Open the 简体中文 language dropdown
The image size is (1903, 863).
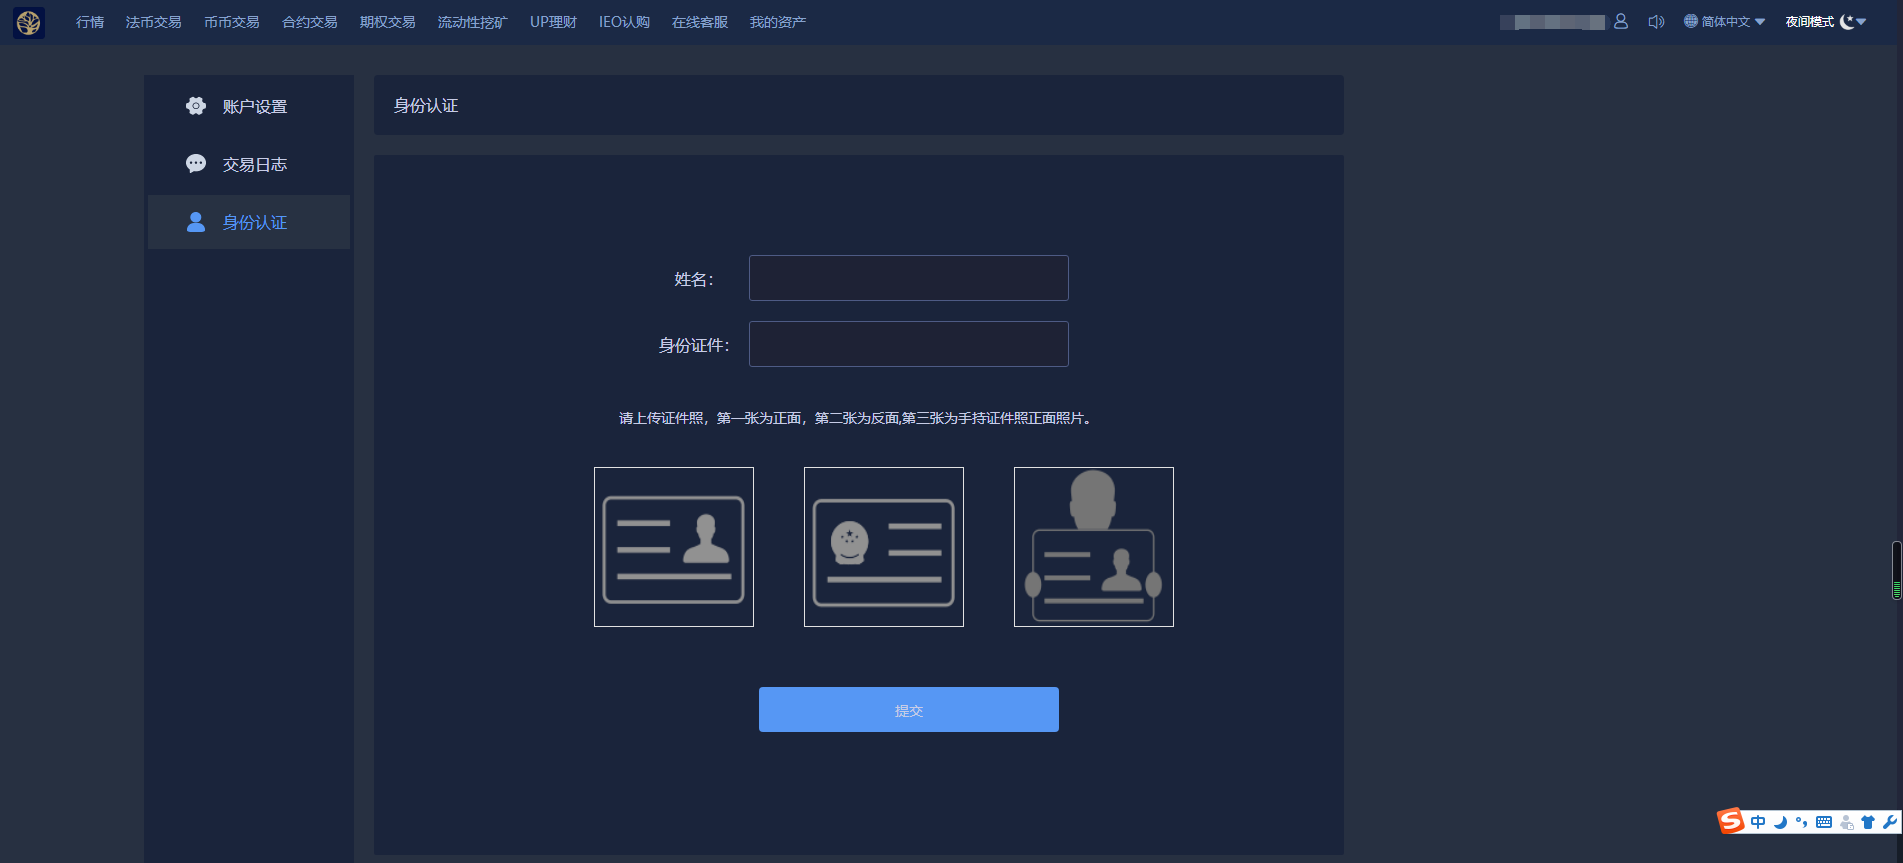pyautogui.click(x=1725, y=21)
